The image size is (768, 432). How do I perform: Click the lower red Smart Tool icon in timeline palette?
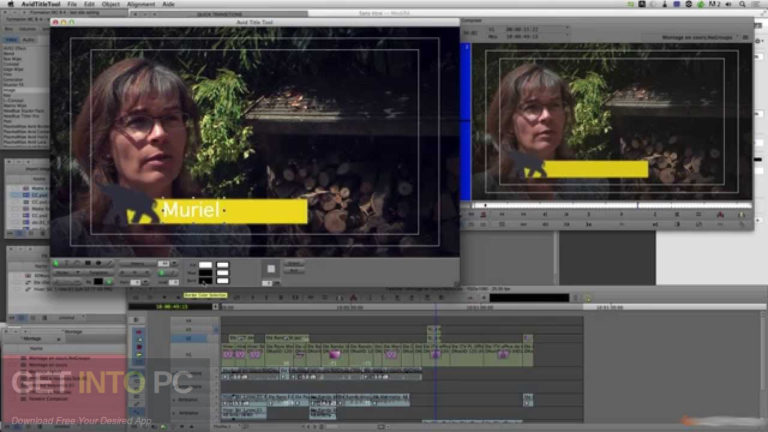pos(139,347)
